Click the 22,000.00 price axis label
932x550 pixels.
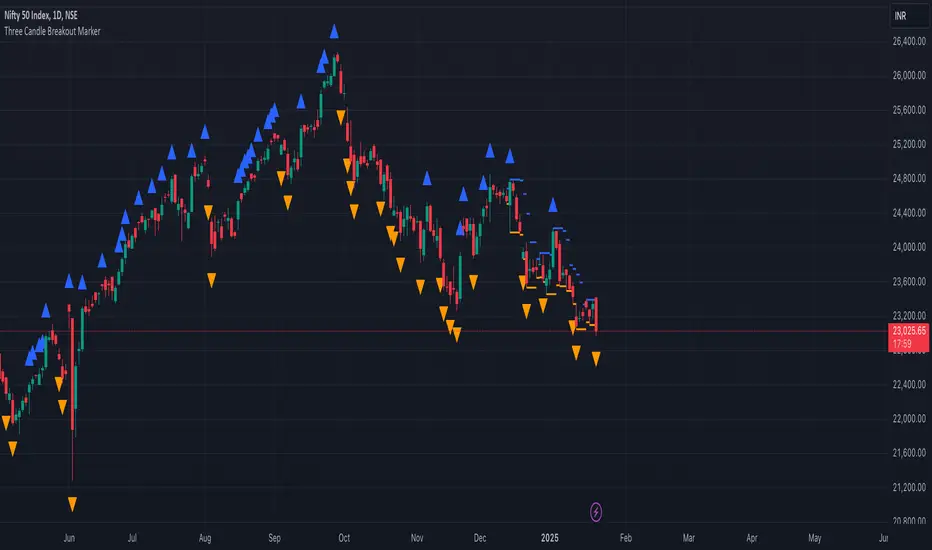pyautogui.click(x=909, y=419)
